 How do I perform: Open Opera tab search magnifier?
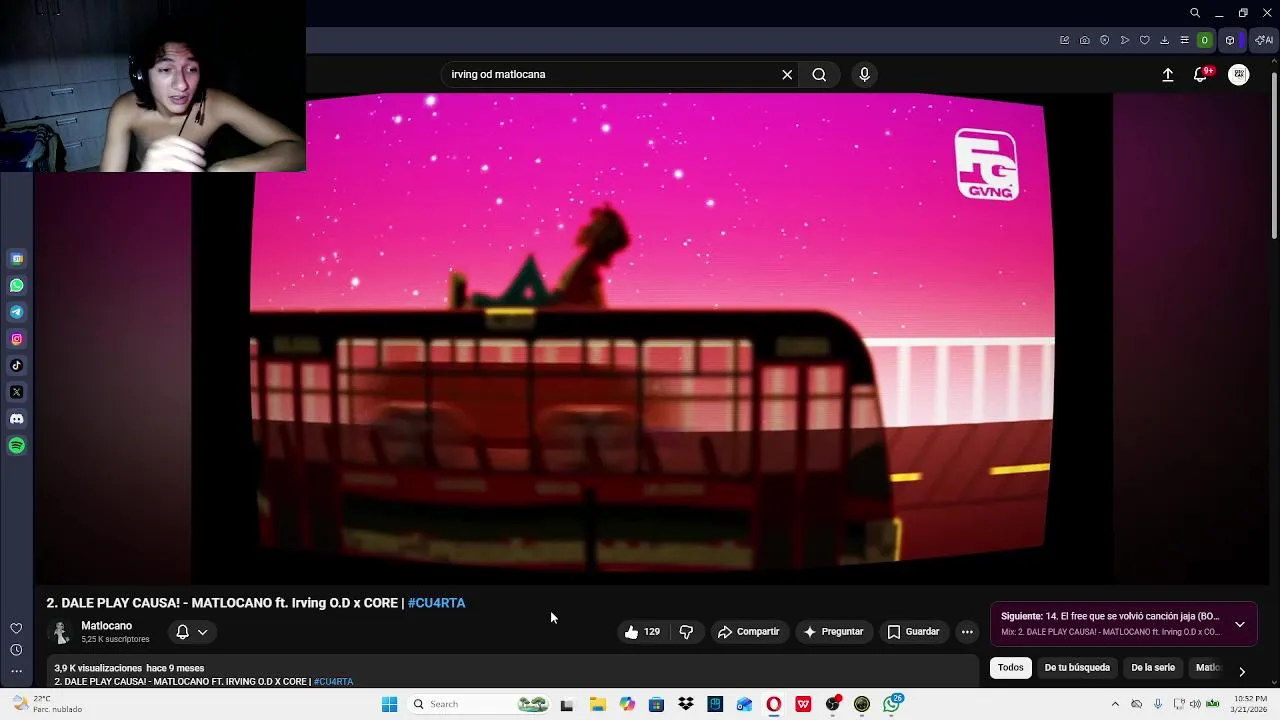click(1195, 13)
